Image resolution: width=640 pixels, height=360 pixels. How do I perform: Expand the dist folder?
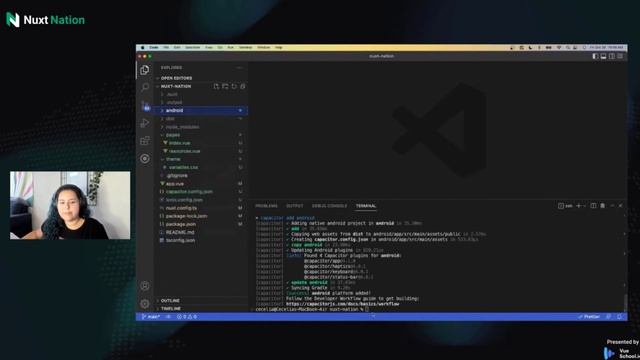click(200, 119)
